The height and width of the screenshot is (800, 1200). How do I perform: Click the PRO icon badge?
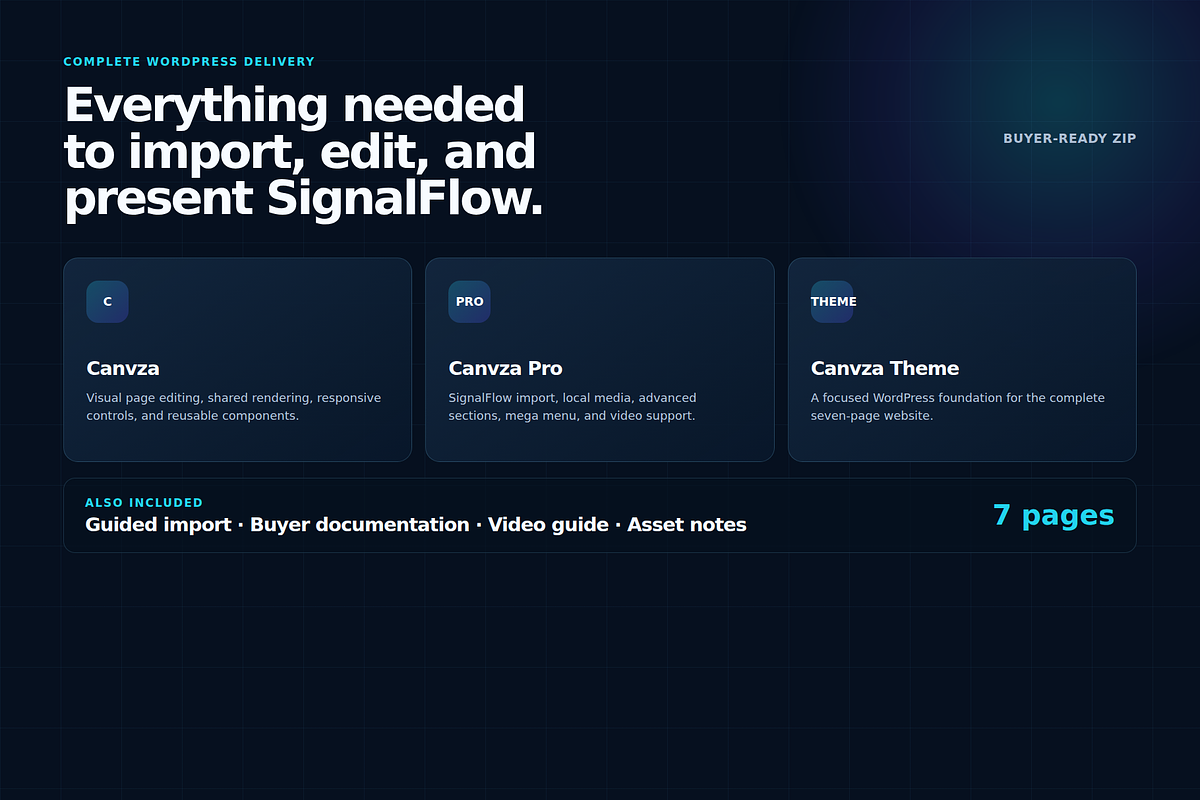(x=469, y=302)
